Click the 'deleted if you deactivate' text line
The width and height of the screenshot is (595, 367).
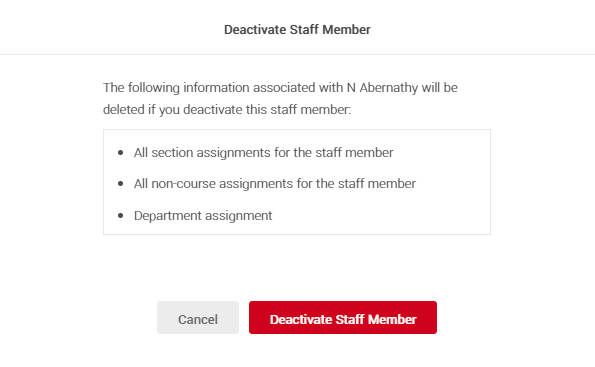227,110
